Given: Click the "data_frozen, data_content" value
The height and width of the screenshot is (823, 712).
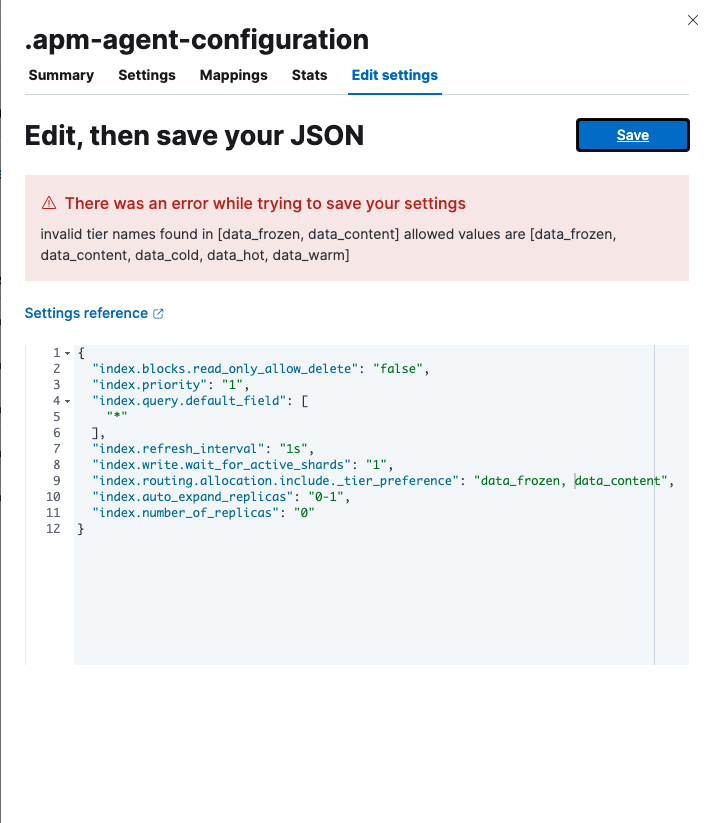Looking at the screenshot, I should 570,481.
